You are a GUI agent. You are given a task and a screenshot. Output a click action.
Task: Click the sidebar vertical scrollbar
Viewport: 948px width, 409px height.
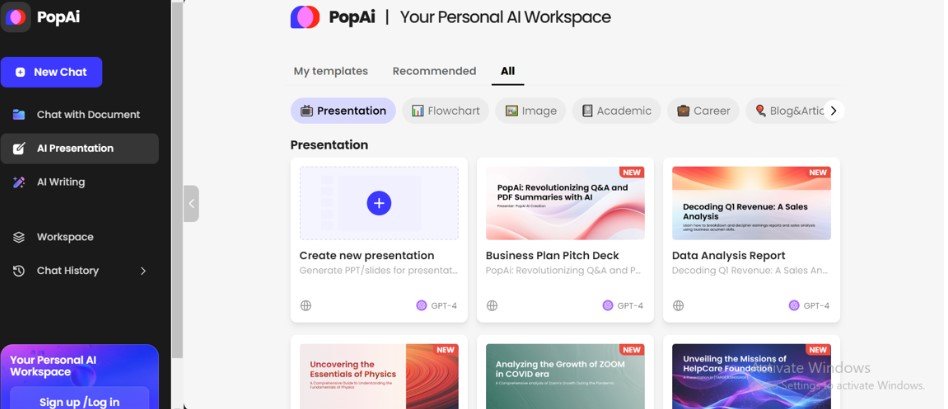point(177,178)
